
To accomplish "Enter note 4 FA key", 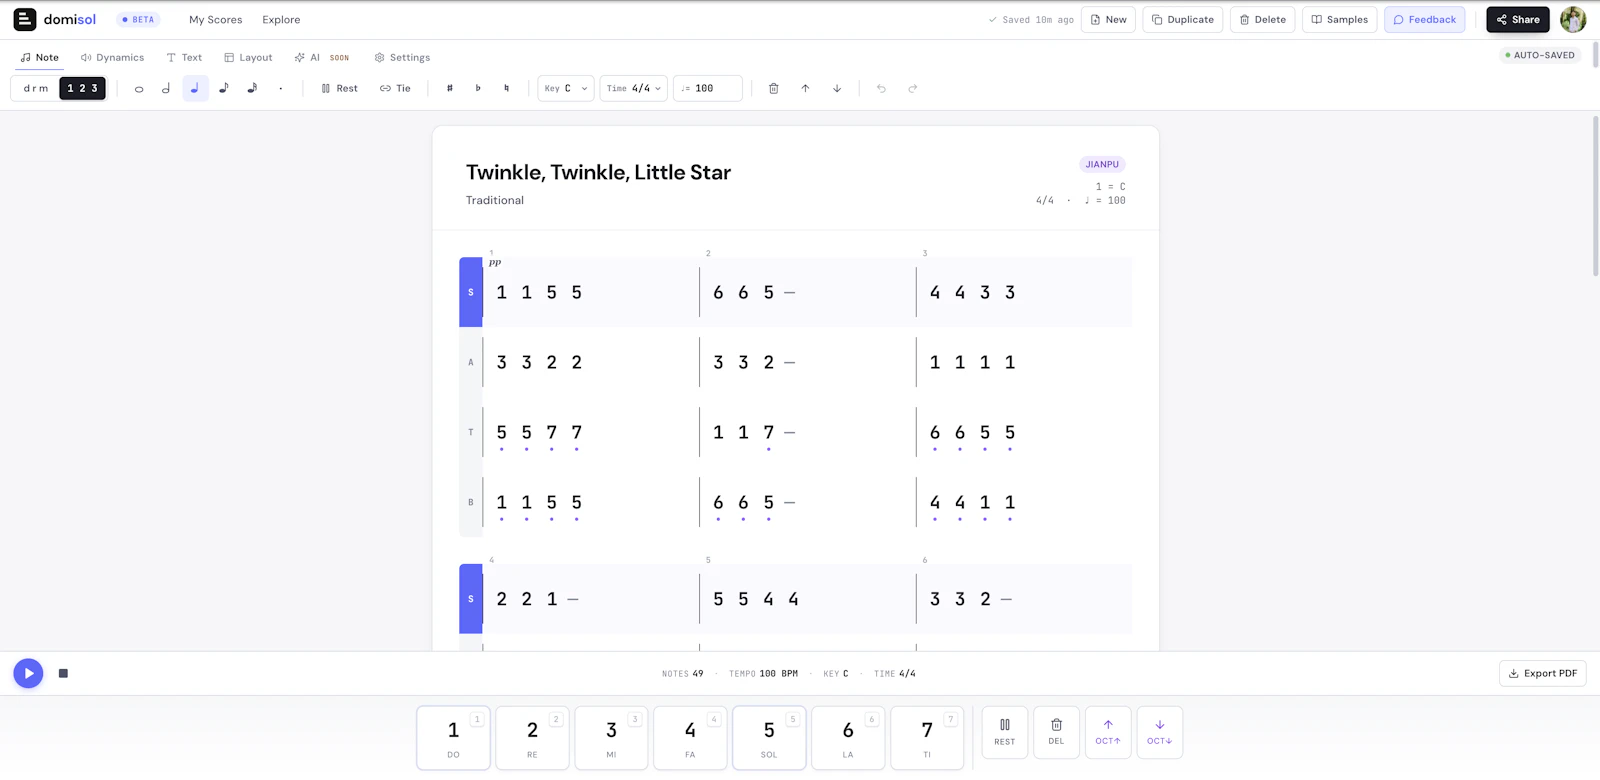I will [x=690, y=738].
